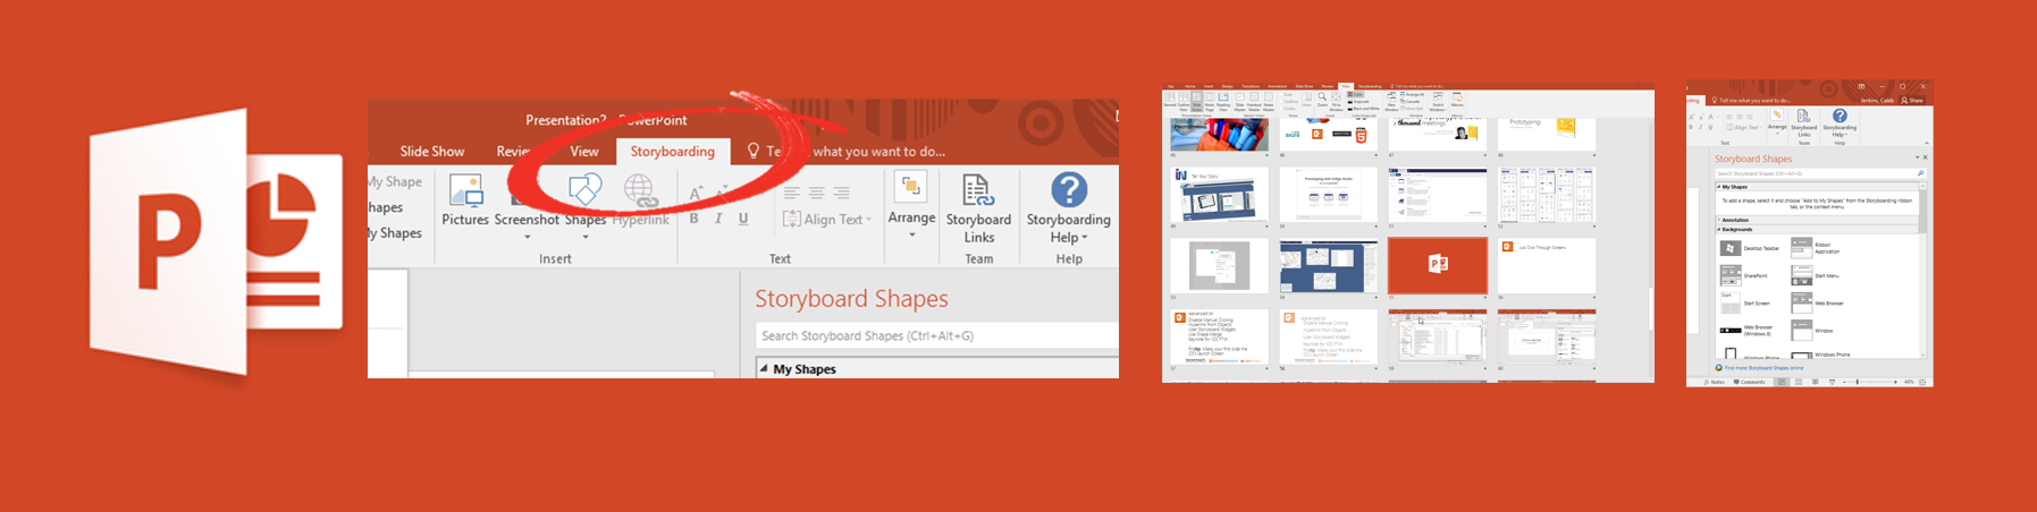
Task: Switch to the View tab in large ribbon
Action: coord(584,151)
